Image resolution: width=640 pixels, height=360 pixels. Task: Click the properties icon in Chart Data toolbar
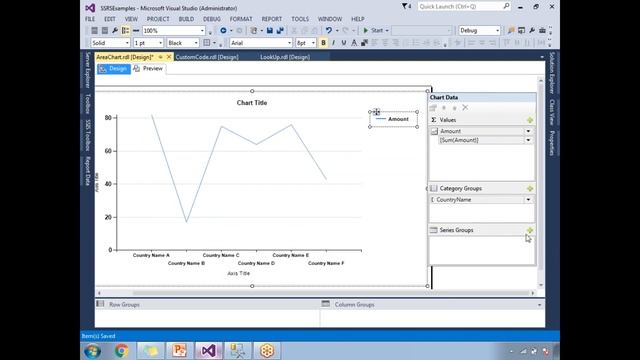433,108
